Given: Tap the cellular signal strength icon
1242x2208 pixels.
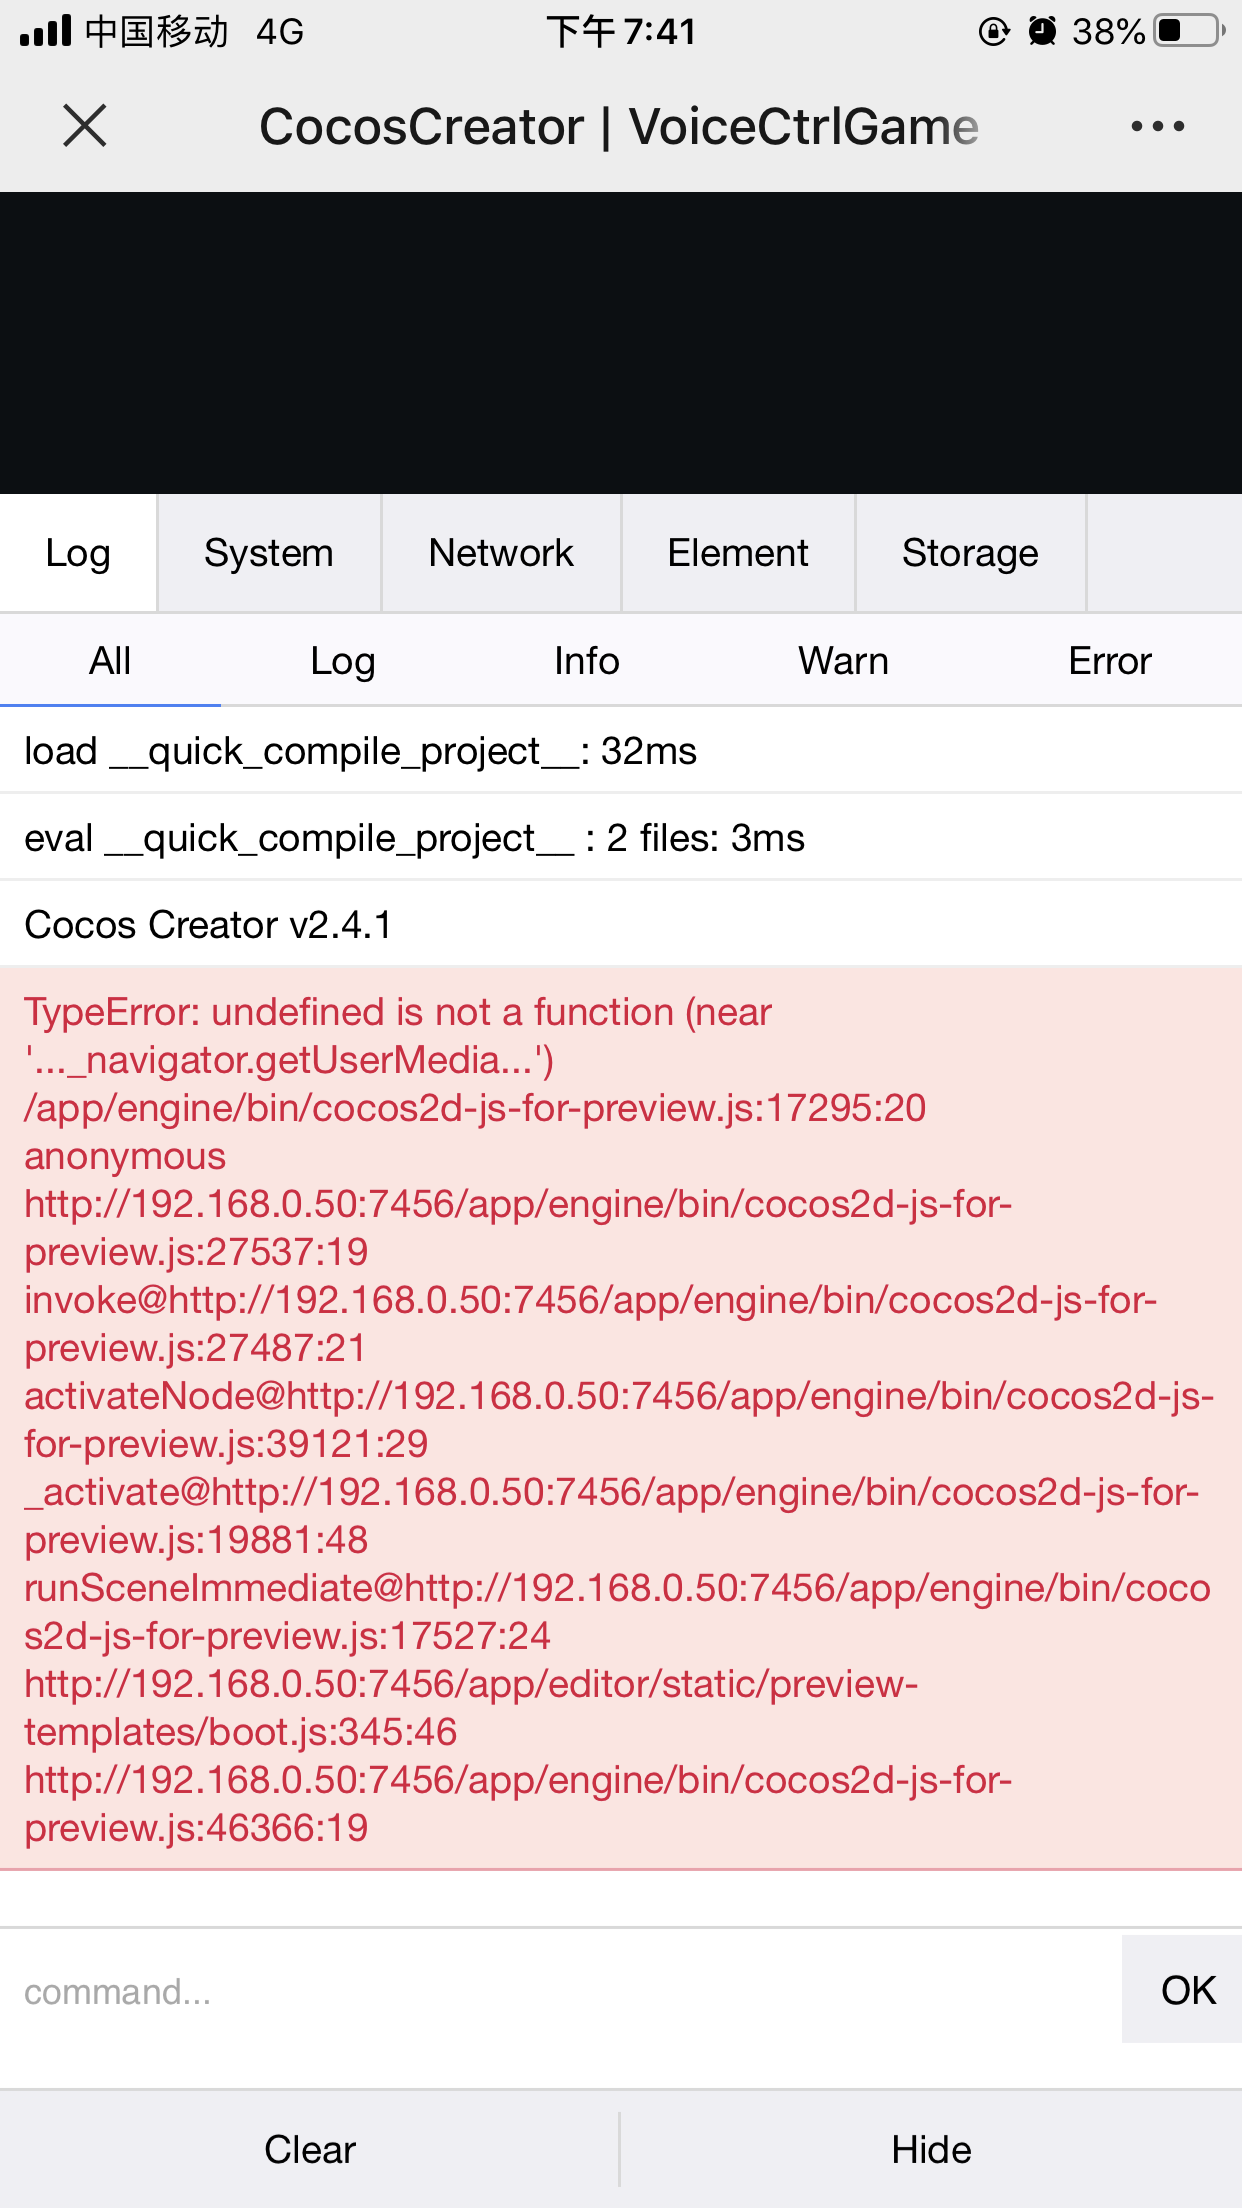Looking at the screenshot, I should [46, 31].
